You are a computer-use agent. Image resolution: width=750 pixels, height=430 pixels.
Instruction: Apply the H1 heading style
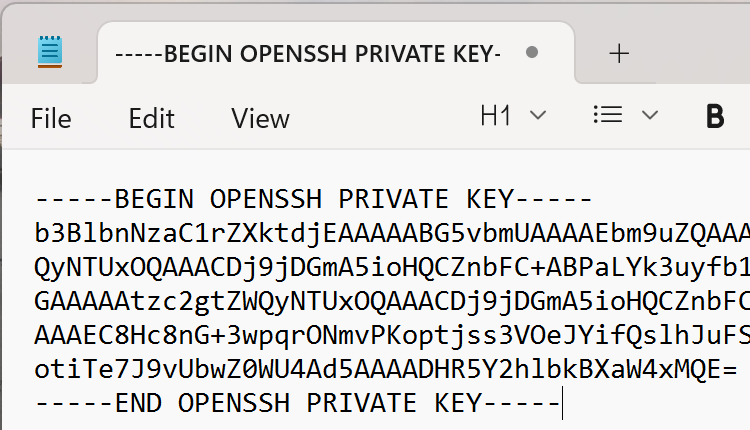[x=496, y=116]
